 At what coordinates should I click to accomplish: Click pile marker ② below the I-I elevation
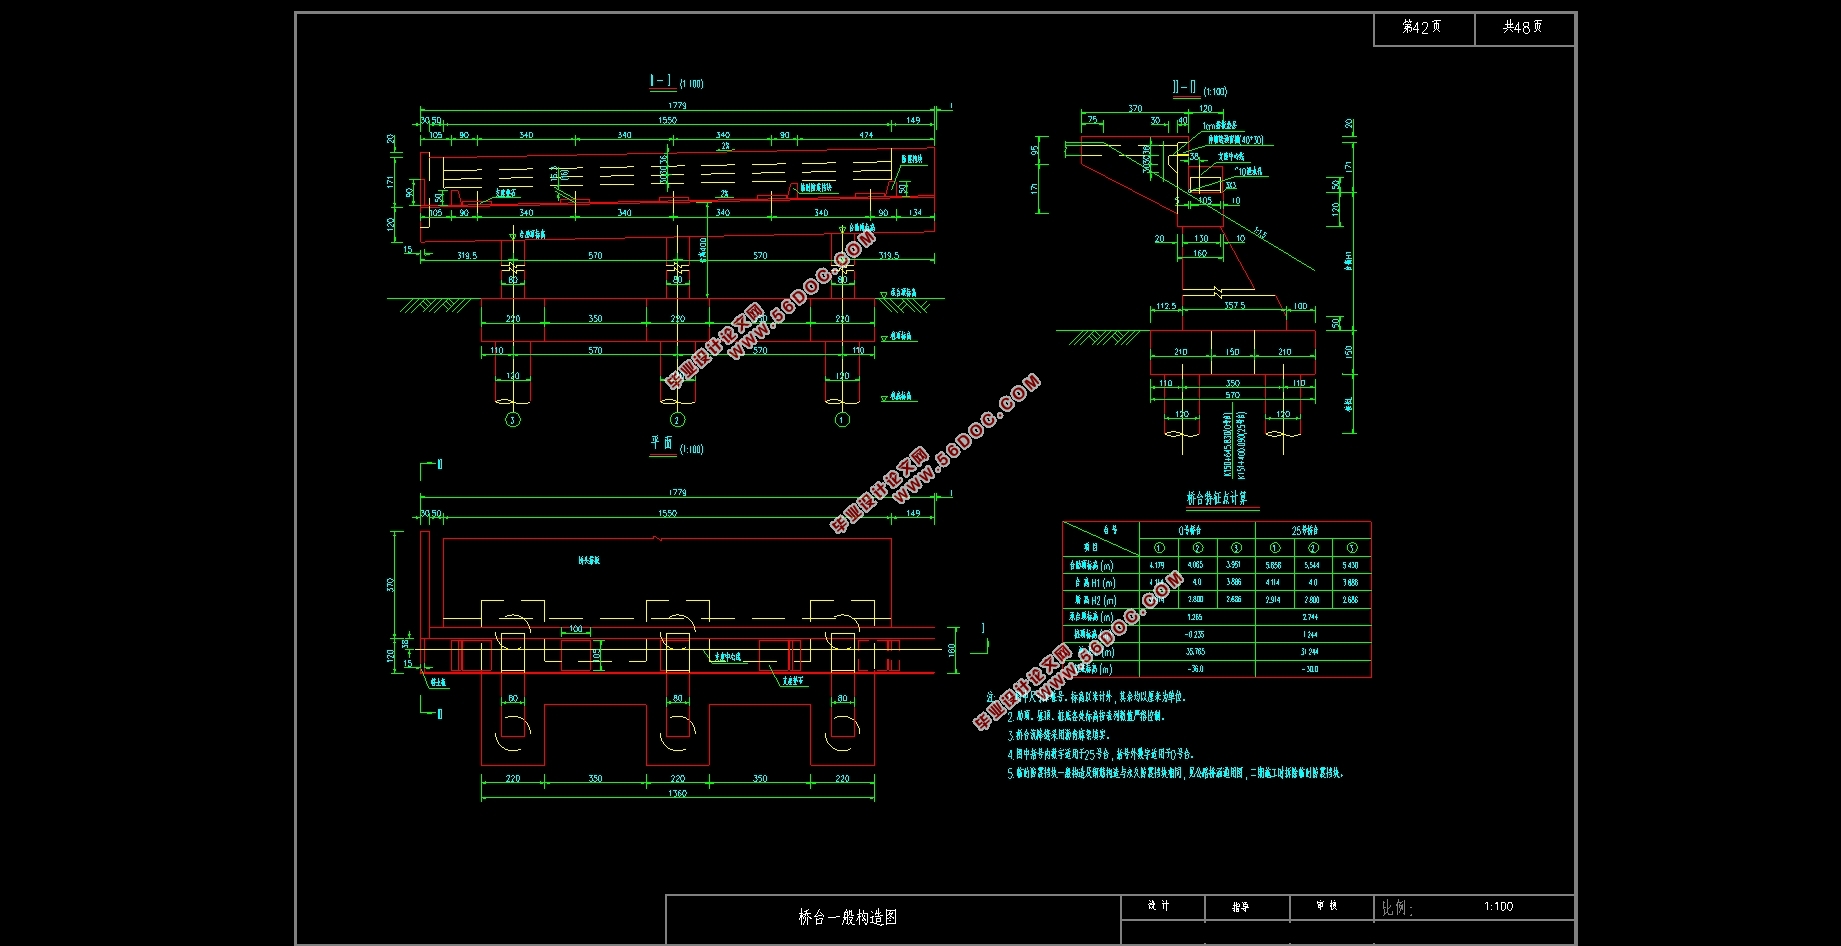coord(677,420)
